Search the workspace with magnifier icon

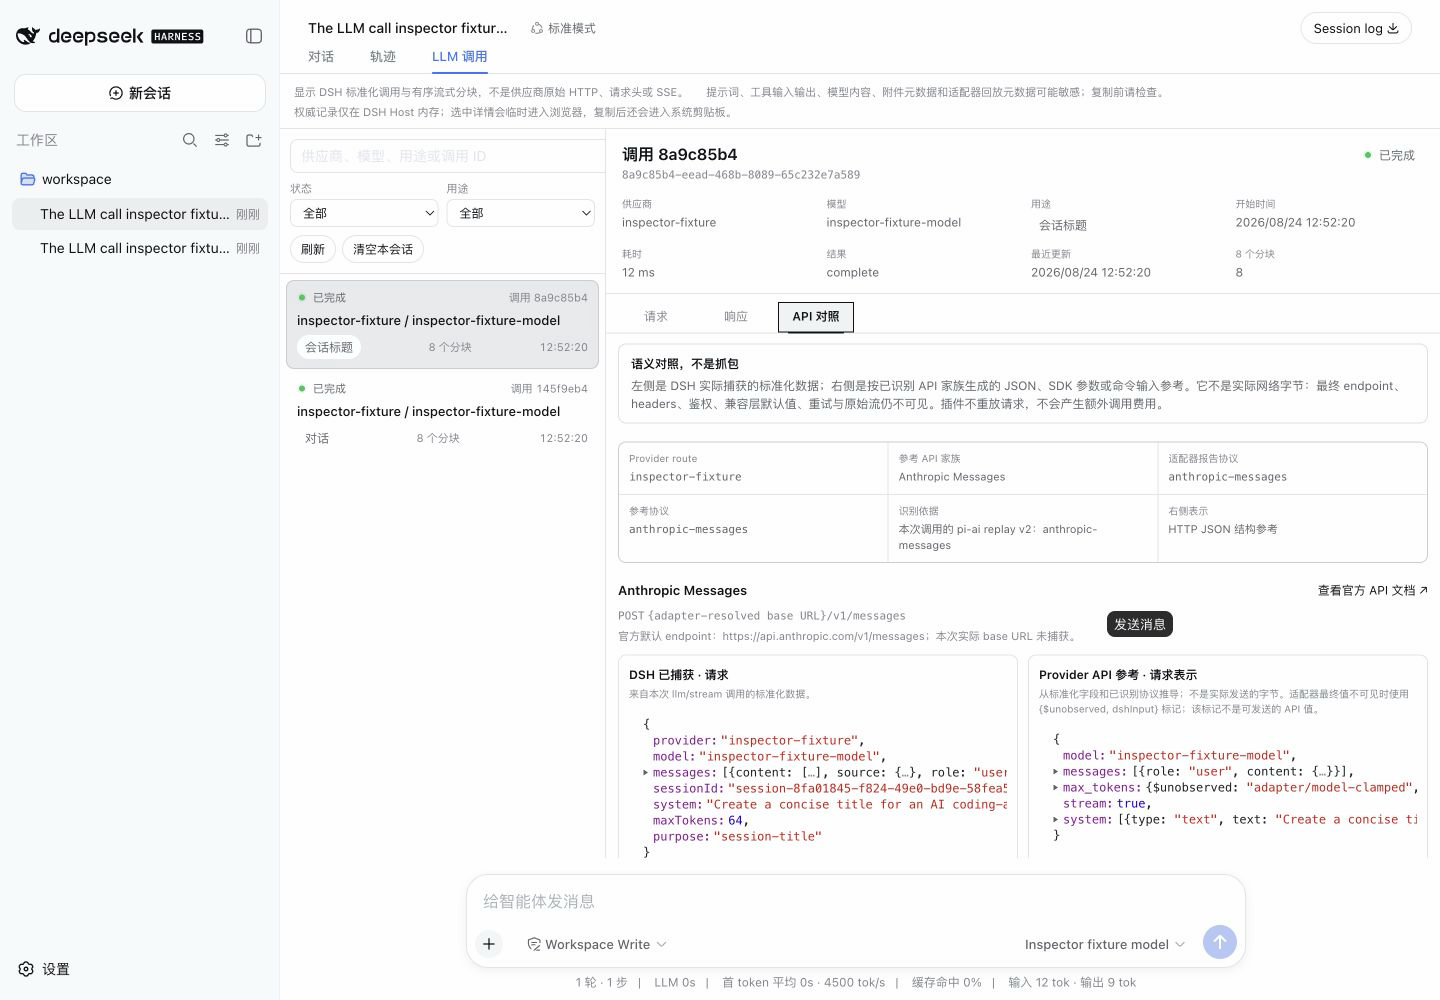tap(190, 140)
